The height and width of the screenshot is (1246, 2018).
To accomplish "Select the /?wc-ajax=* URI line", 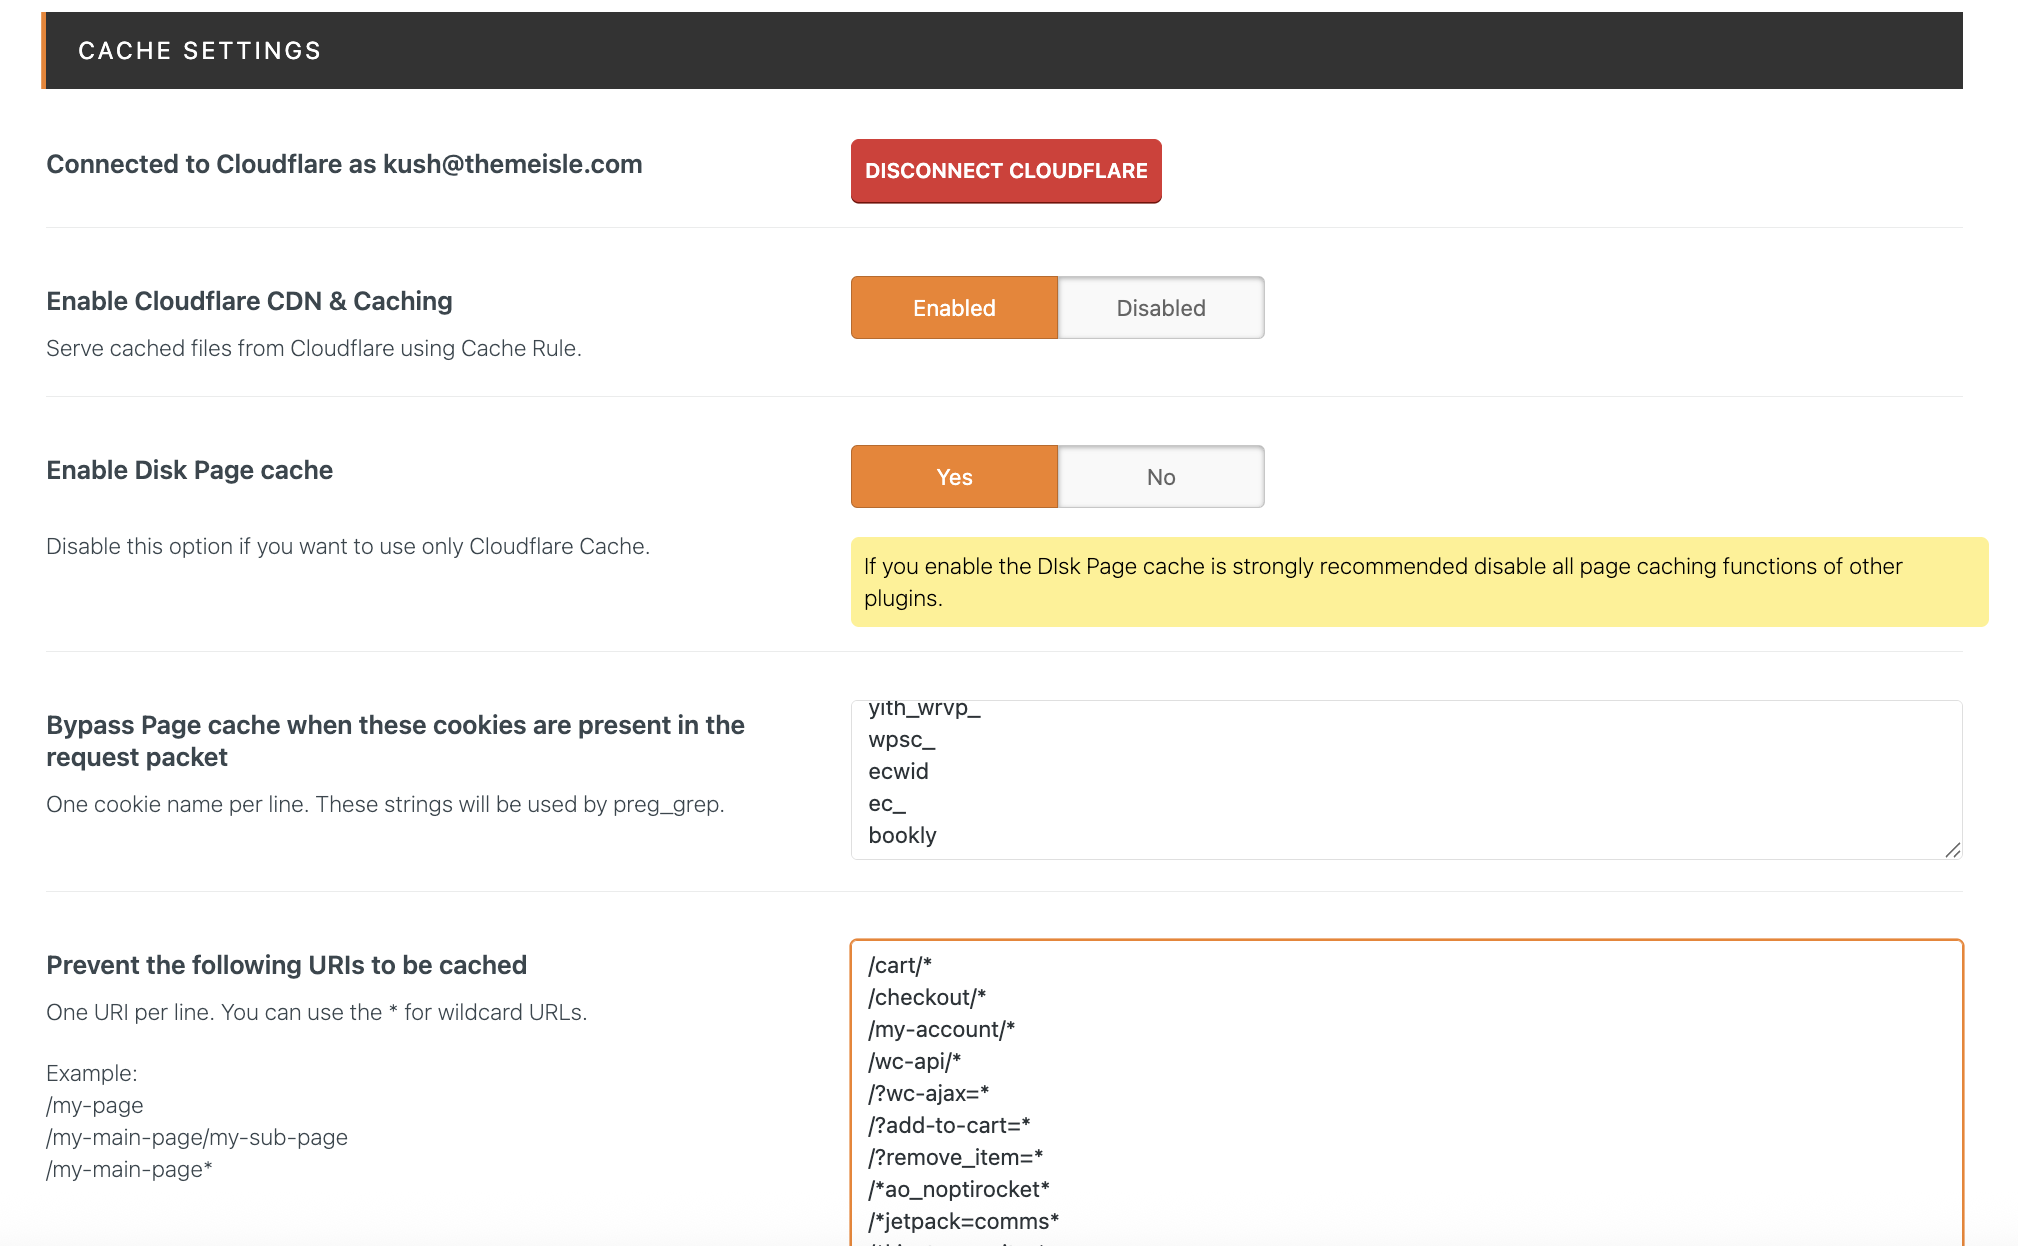I will (928, 1094).
